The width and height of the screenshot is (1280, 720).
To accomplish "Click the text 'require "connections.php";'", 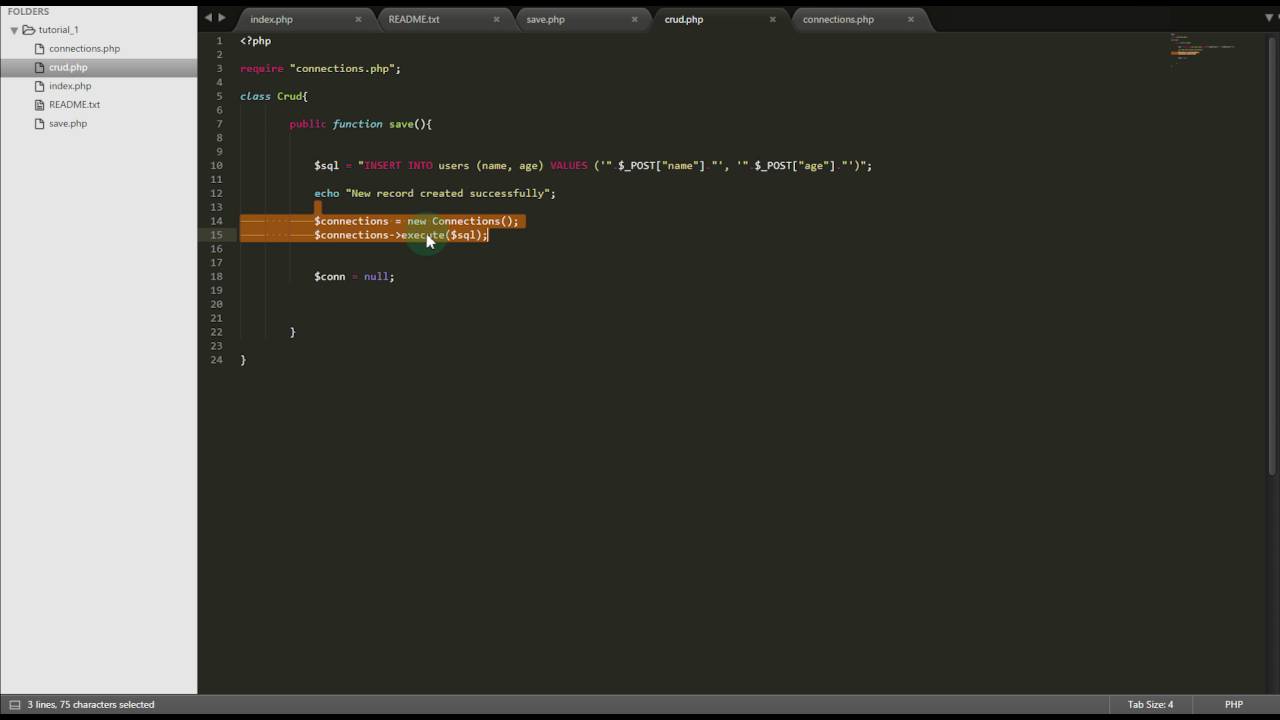I will tap(320, 68).
